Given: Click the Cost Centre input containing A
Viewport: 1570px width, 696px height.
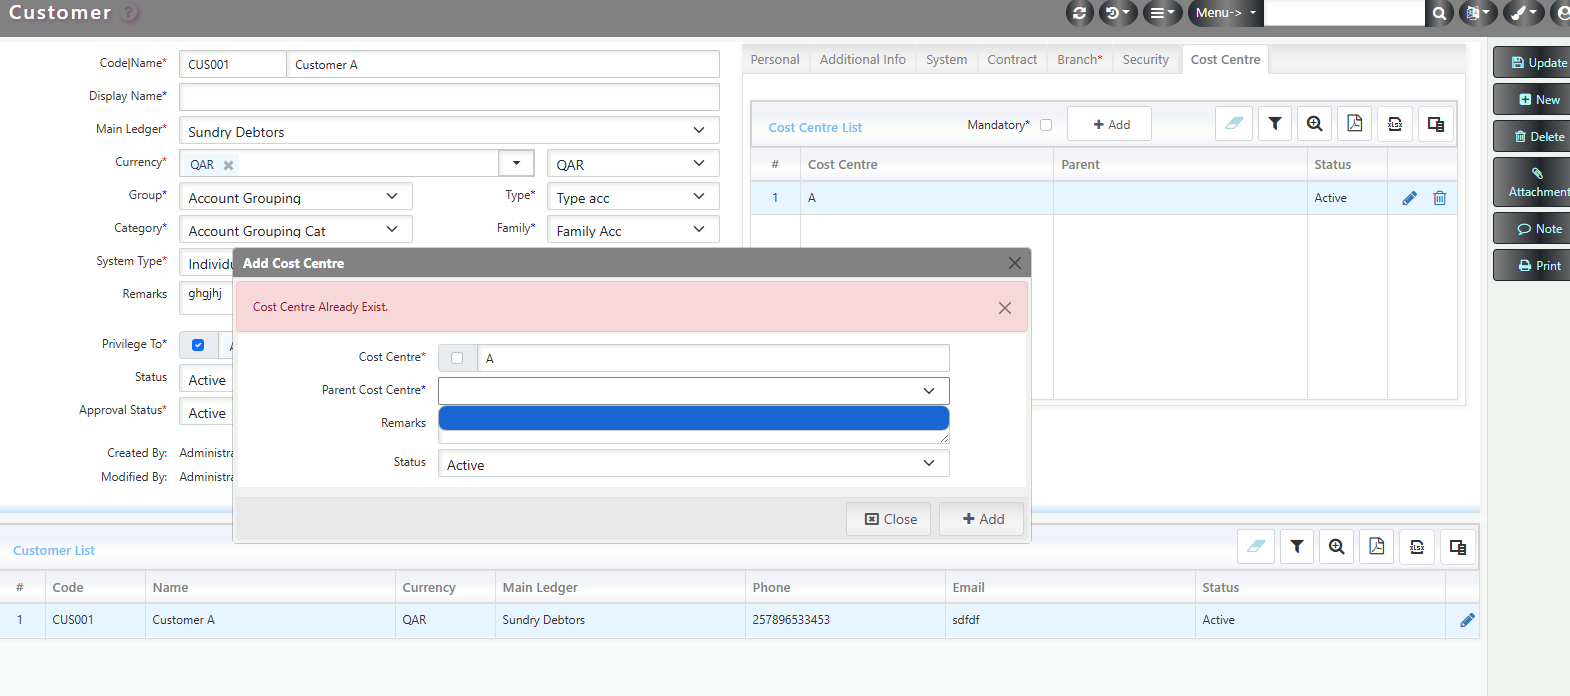Looking at the screenshot, I should click(x=713, y=358).
